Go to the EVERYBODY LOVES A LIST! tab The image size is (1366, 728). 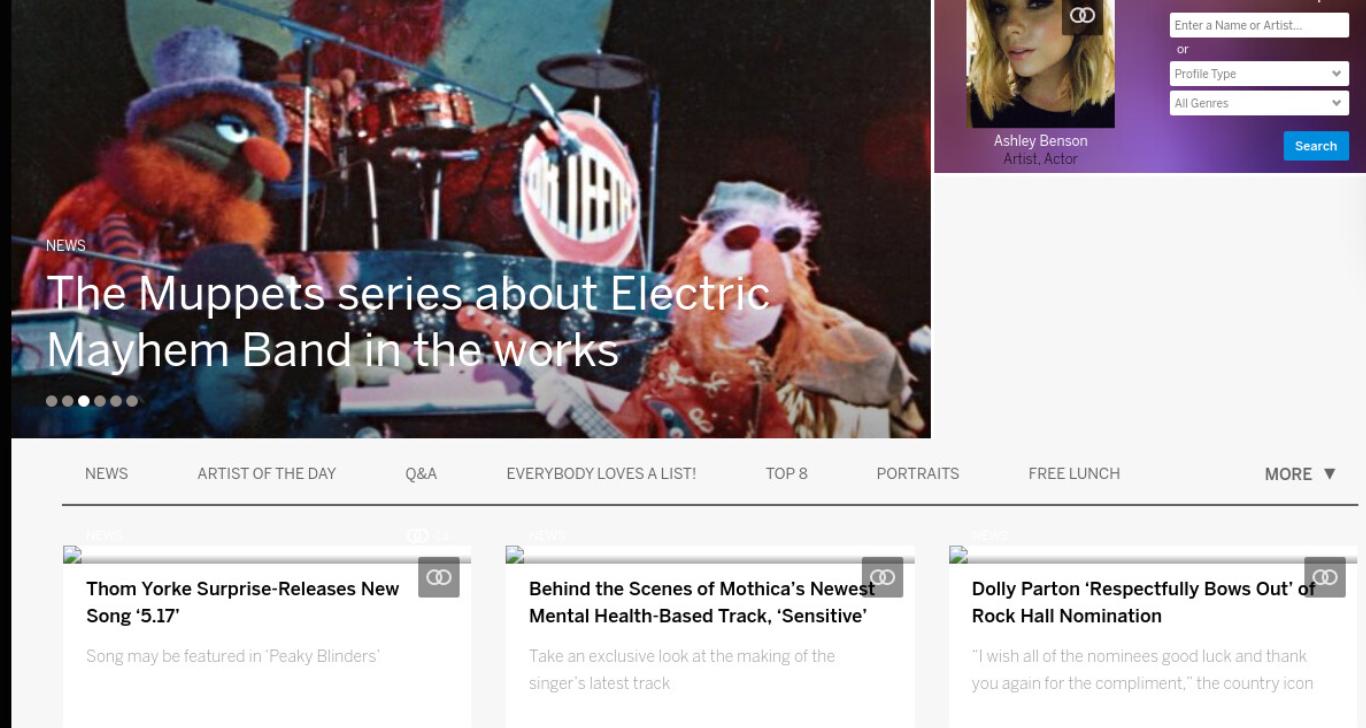tap(601, 474)
